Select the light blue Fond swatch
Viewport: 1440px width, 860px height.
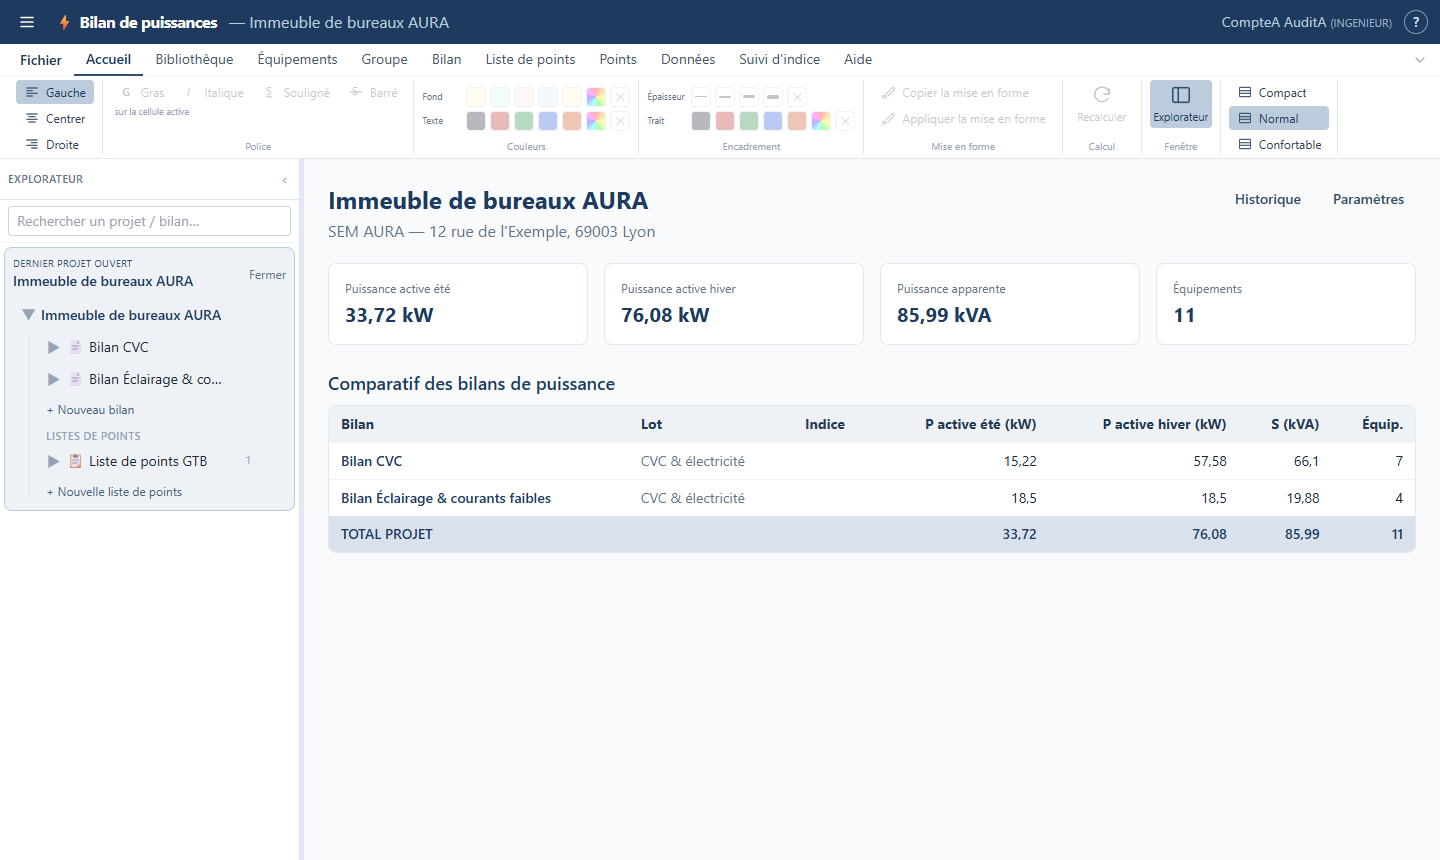(548, 97)
